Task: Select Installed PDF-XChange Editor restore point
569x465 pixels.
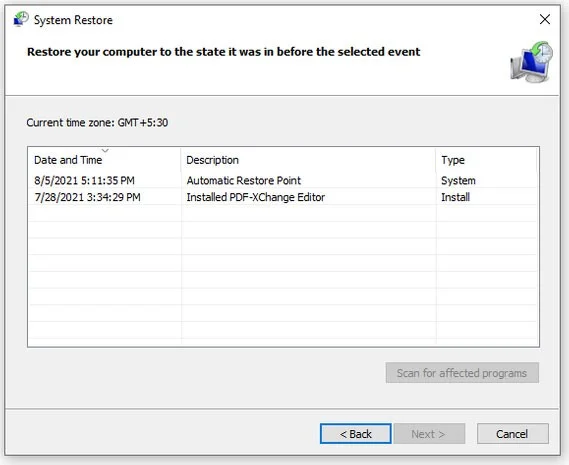Action: [256, 197]
